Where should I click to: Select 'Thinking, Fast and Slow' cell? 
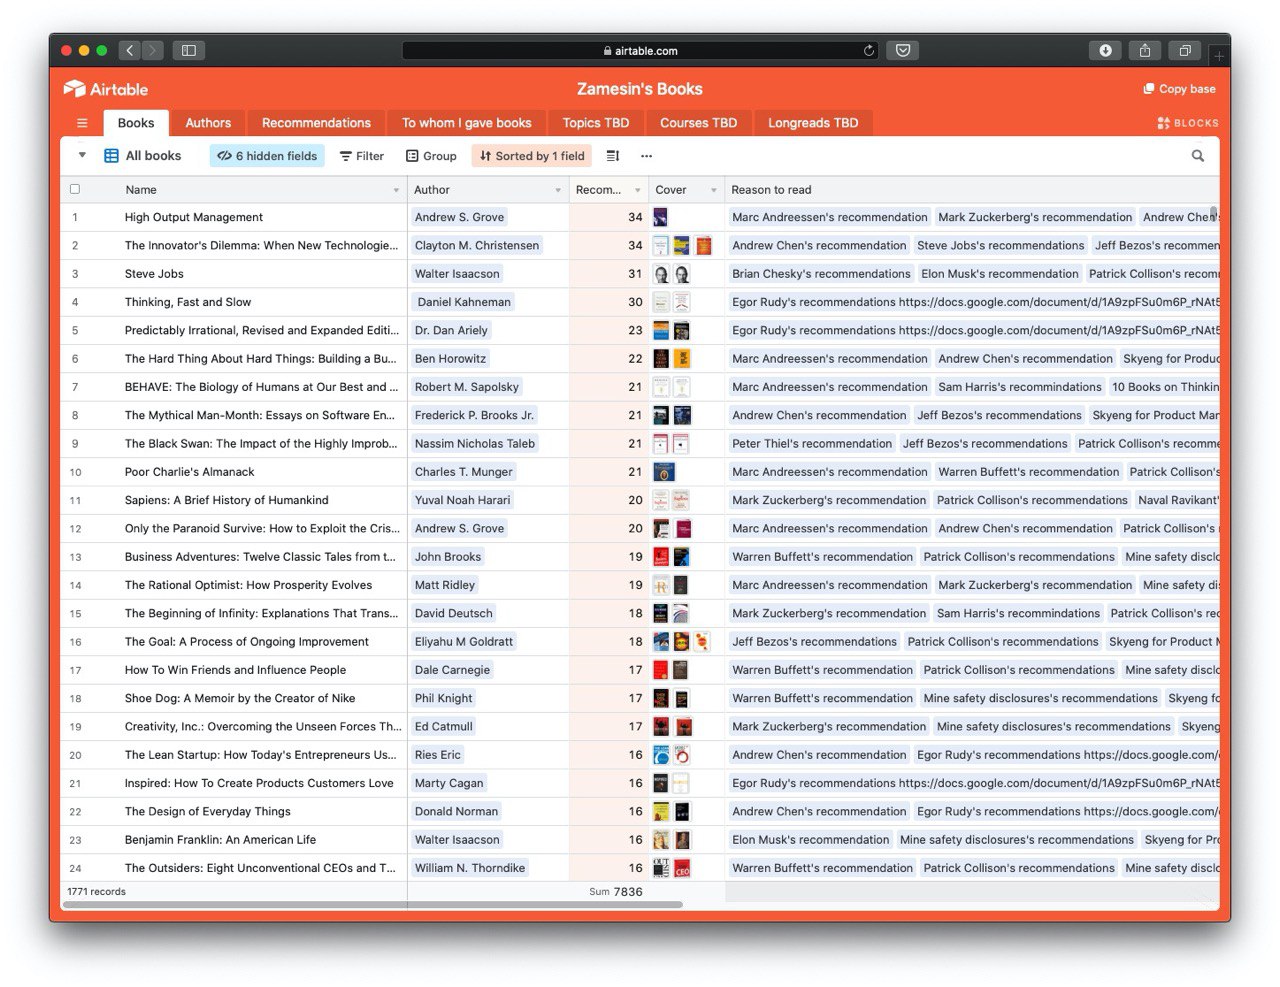click(x=234, y=302)
